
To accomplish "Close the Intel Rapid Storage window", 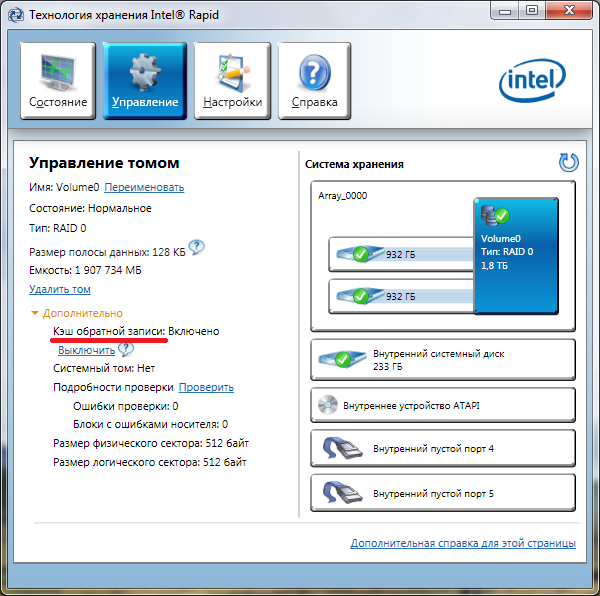I will 569,10.
